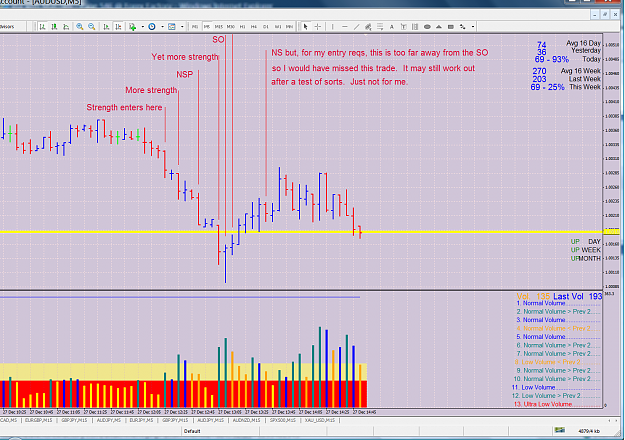Select the H1 timeframe

point(242,27)
